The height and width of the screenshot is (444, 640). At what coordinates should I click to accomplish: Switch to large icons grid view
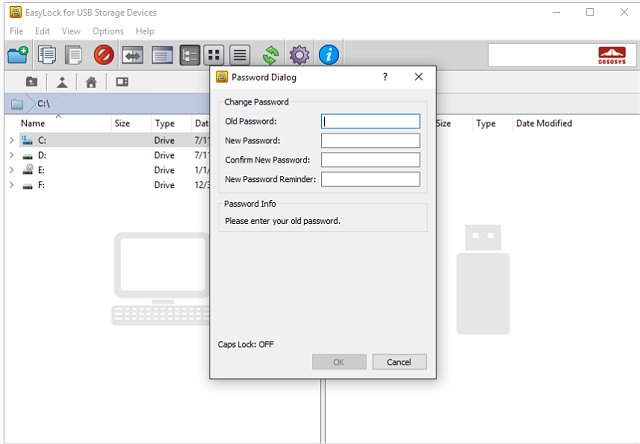pyautogui.click(x=214, y=55)
